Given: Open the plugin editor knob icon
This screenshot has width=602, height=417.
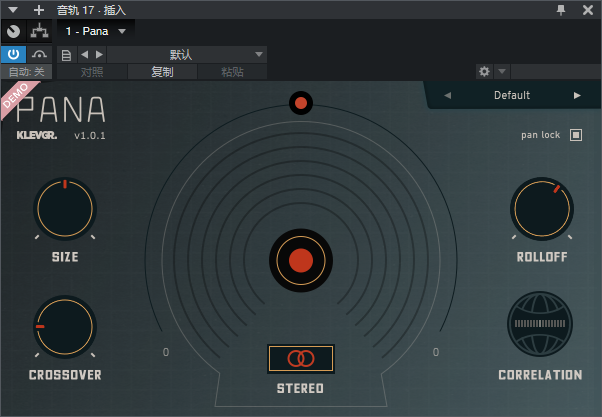Looking at the screenshot, I should pyautogui.click(x=13, y=31).
